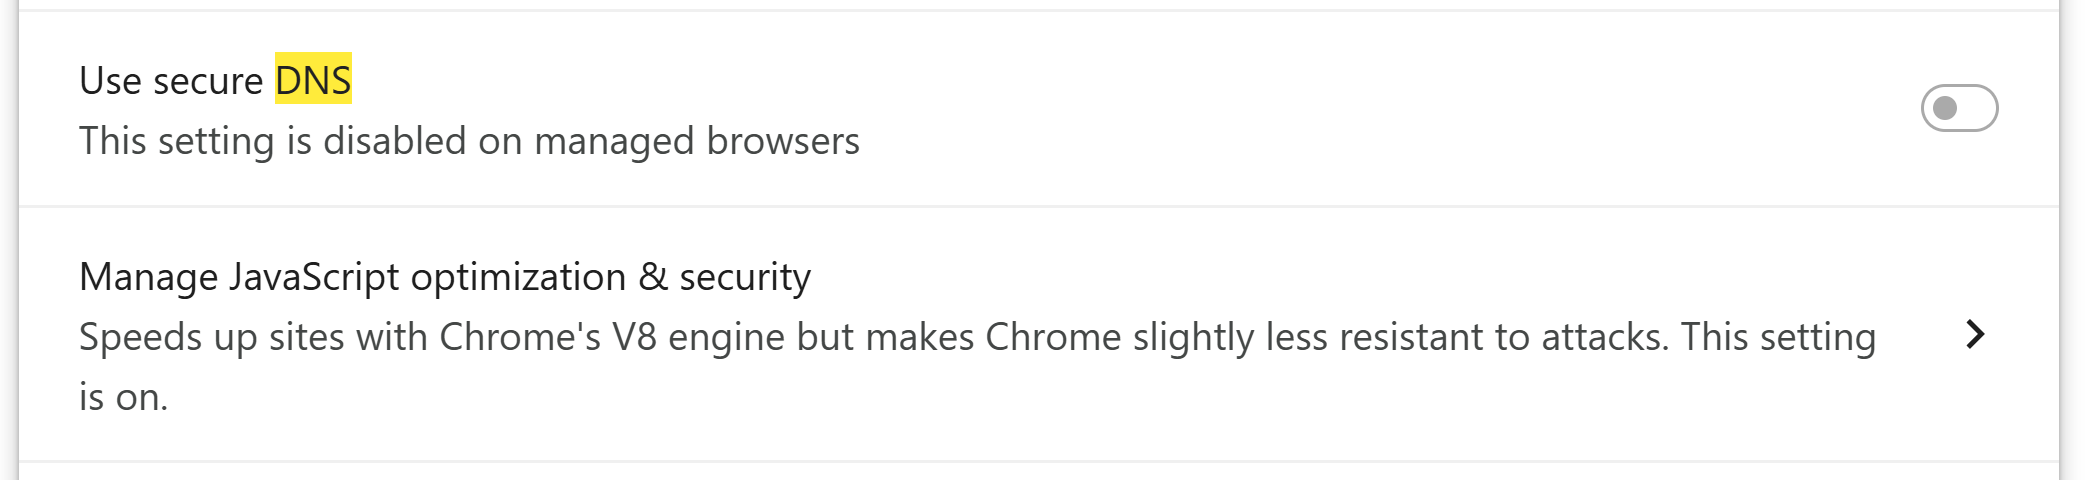Expand JavaScript optimization settings with right arrow

point(1974,334)
